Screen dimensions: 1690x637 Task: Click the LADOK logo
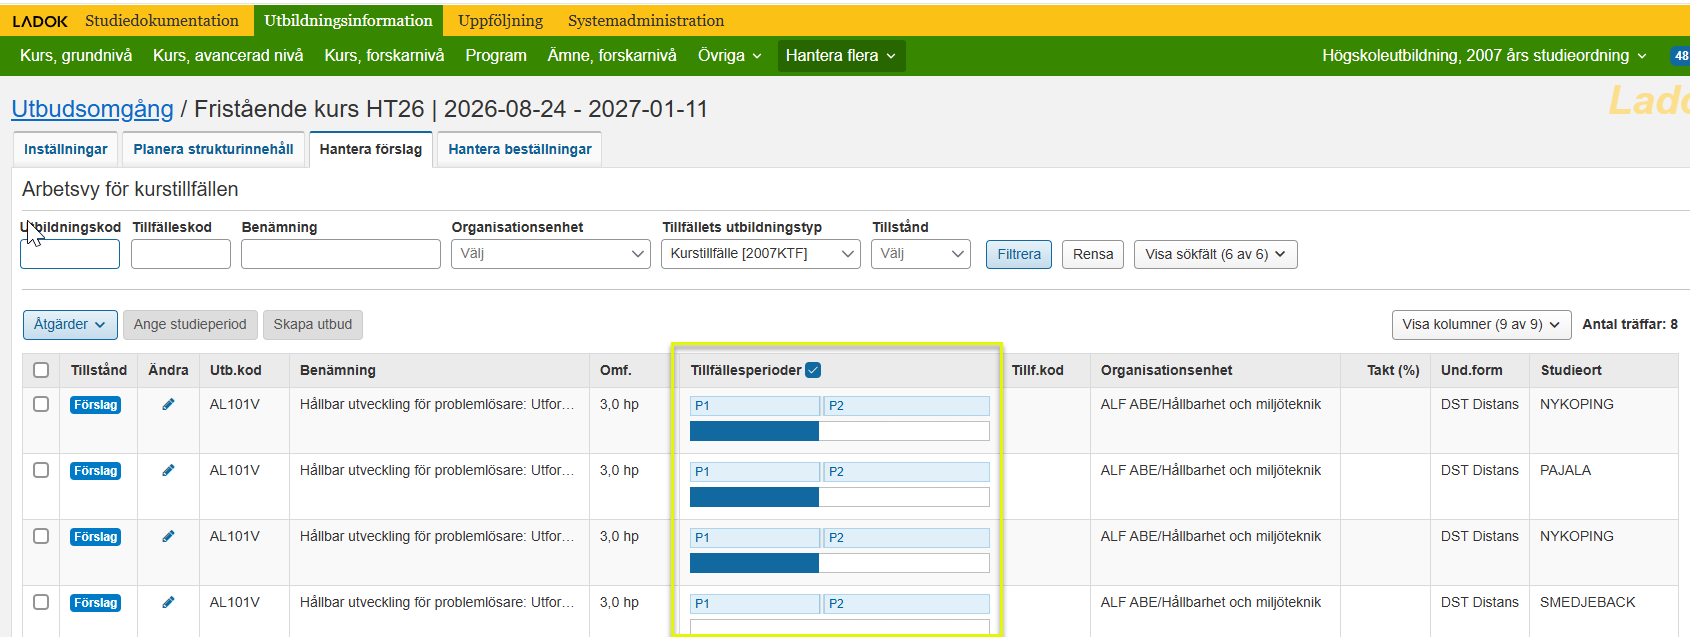[x=40, y=21]
